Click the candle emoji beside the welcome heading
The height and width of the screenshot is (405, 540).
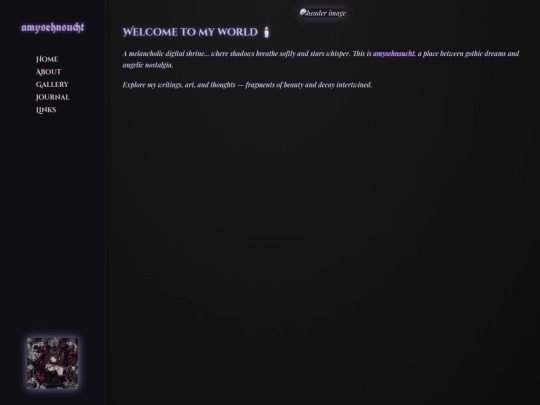(266, 32)
